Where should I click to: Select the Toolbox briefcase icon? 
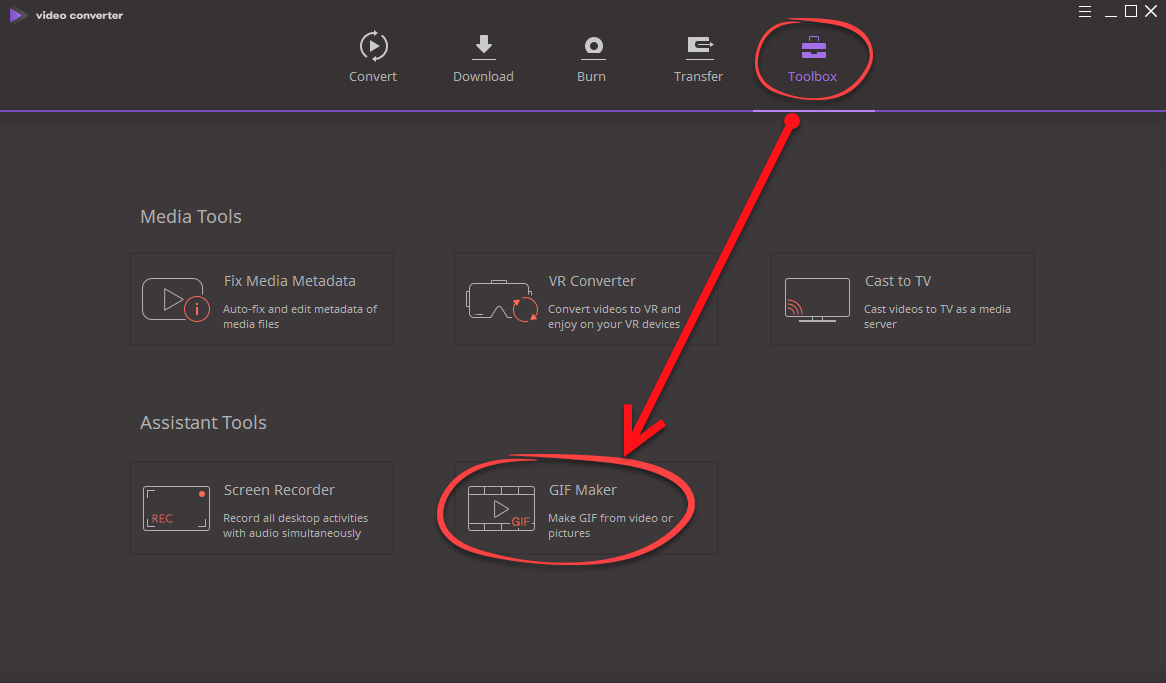coord(814,48)
